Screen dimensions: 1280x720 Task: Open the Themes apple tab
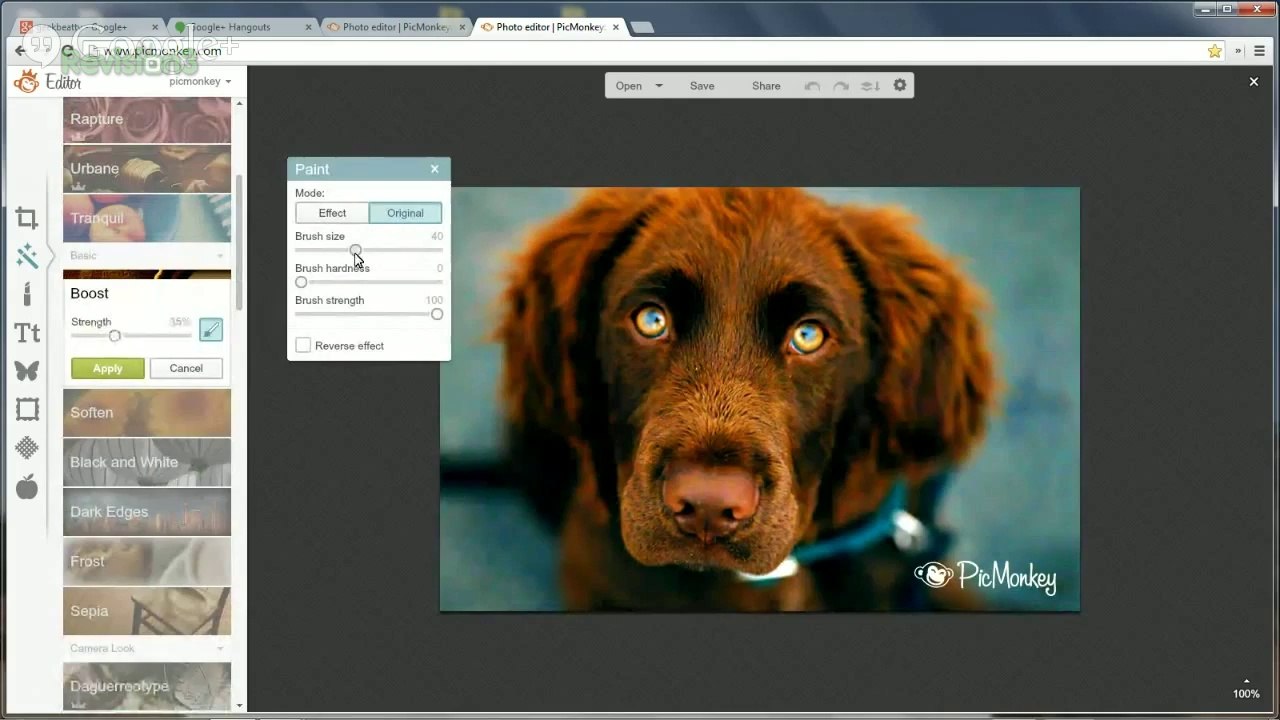27,487
